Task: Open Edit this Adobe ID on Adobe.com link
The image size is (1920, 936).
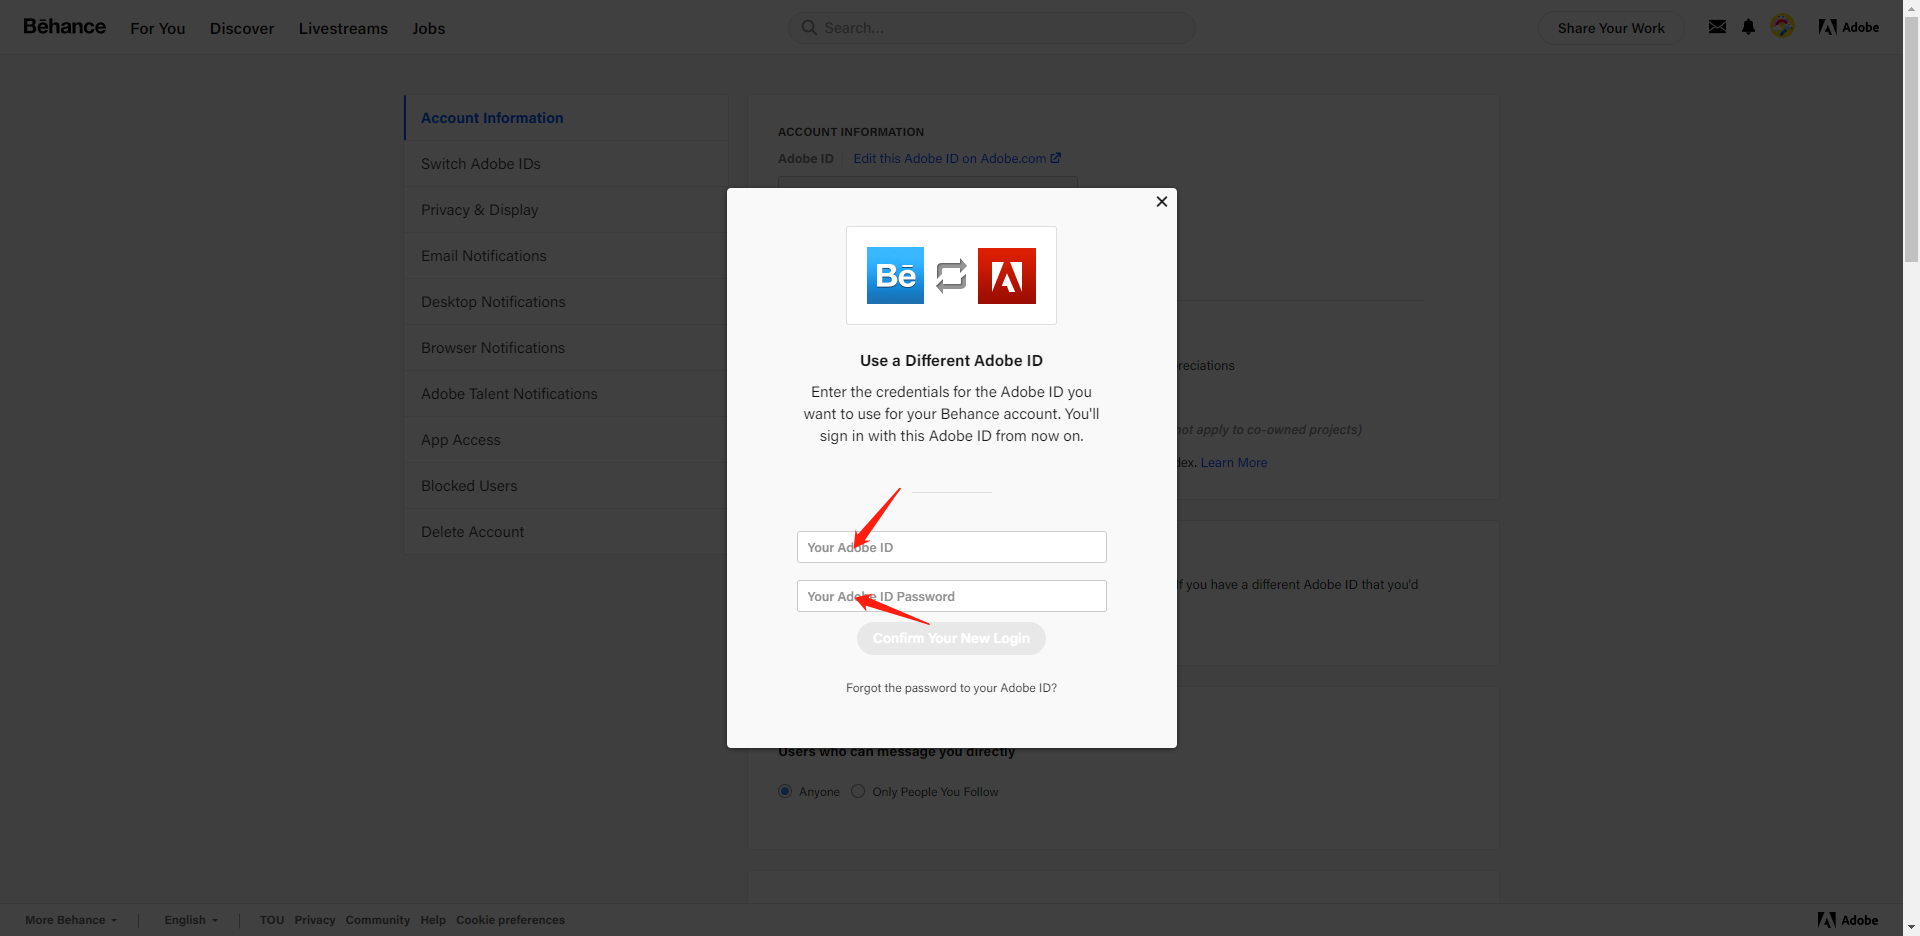Action: tap(957, 158)
